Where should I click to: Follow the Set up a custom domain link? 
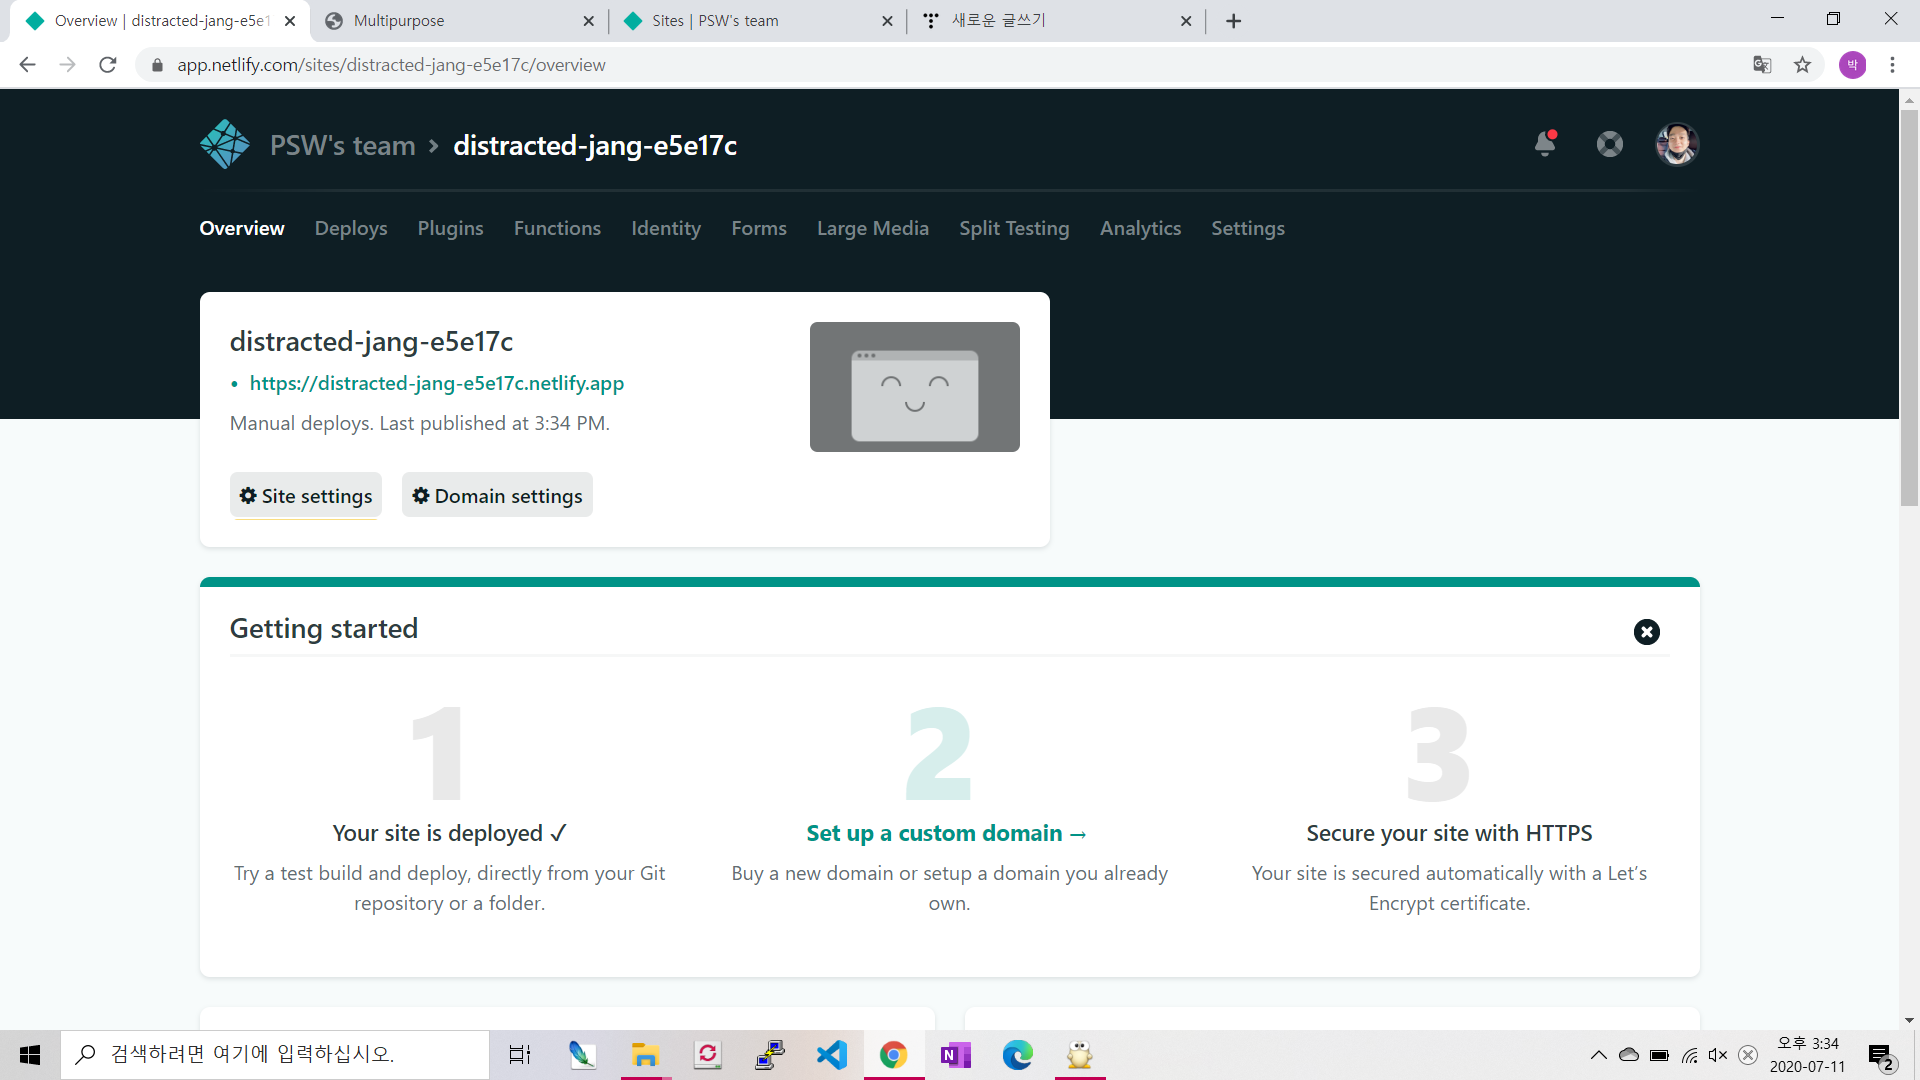click(946, 833)
